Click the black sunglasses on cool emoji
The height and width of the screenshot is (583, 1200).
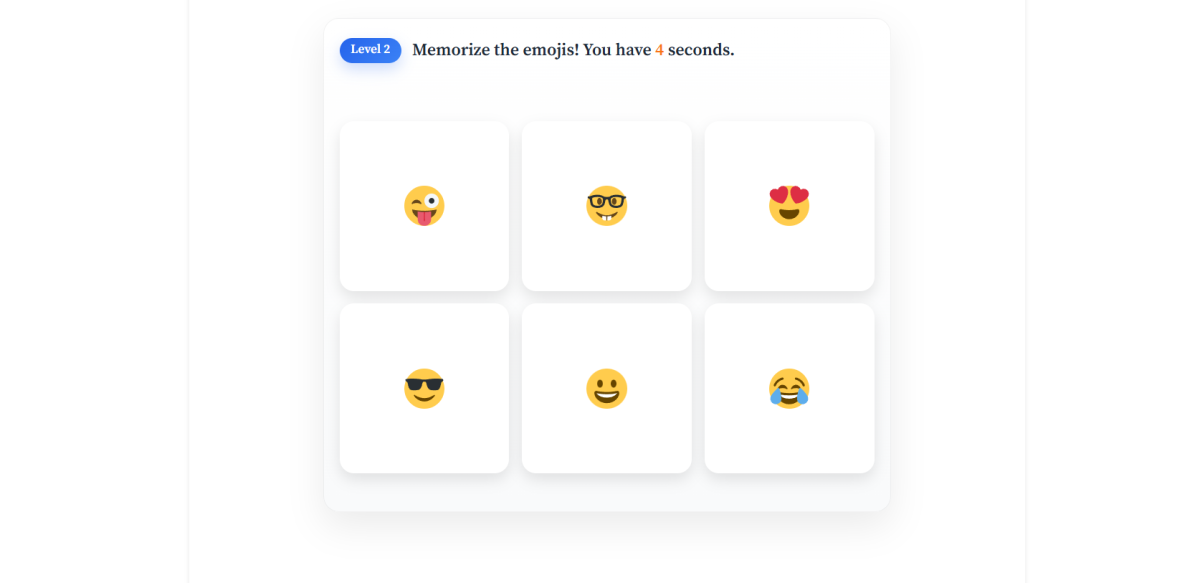click(424, 383)
